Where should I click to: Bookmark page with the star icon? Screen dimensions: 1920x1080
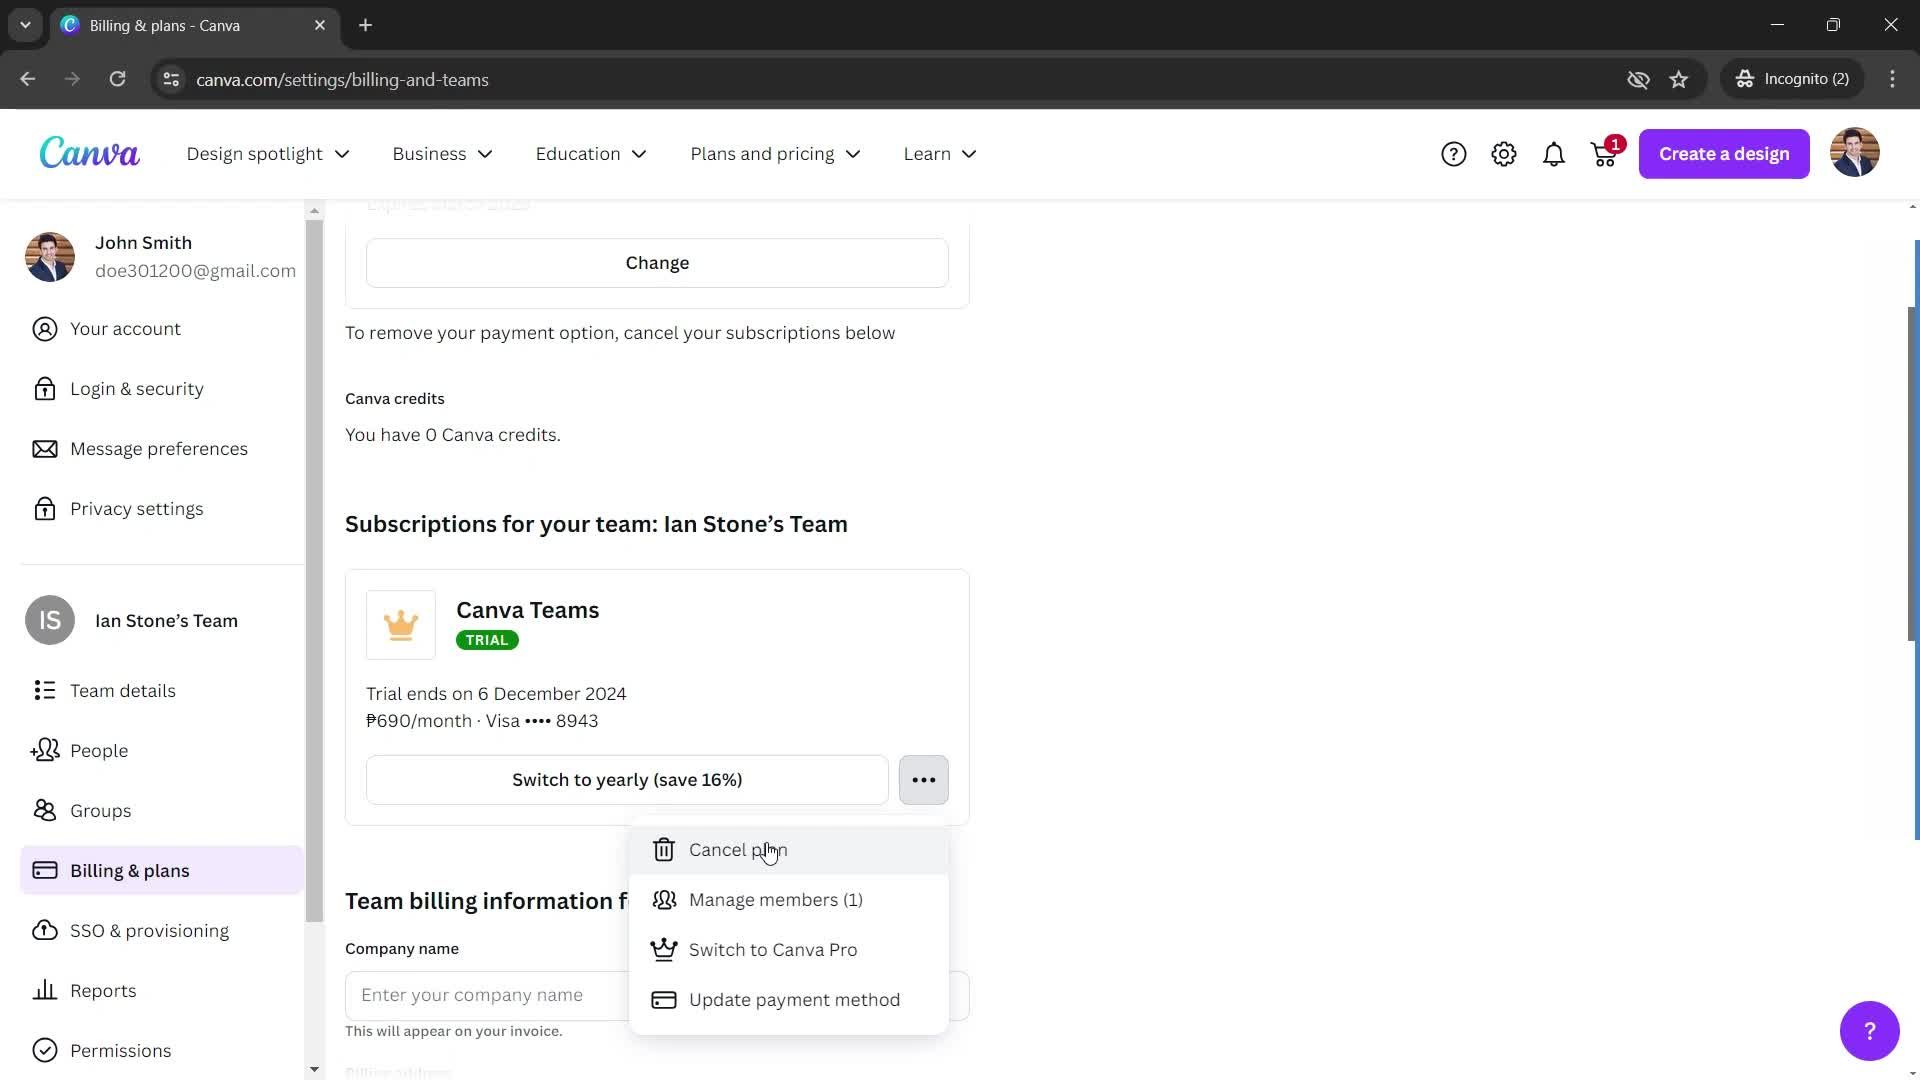(x=1678, y=79)
